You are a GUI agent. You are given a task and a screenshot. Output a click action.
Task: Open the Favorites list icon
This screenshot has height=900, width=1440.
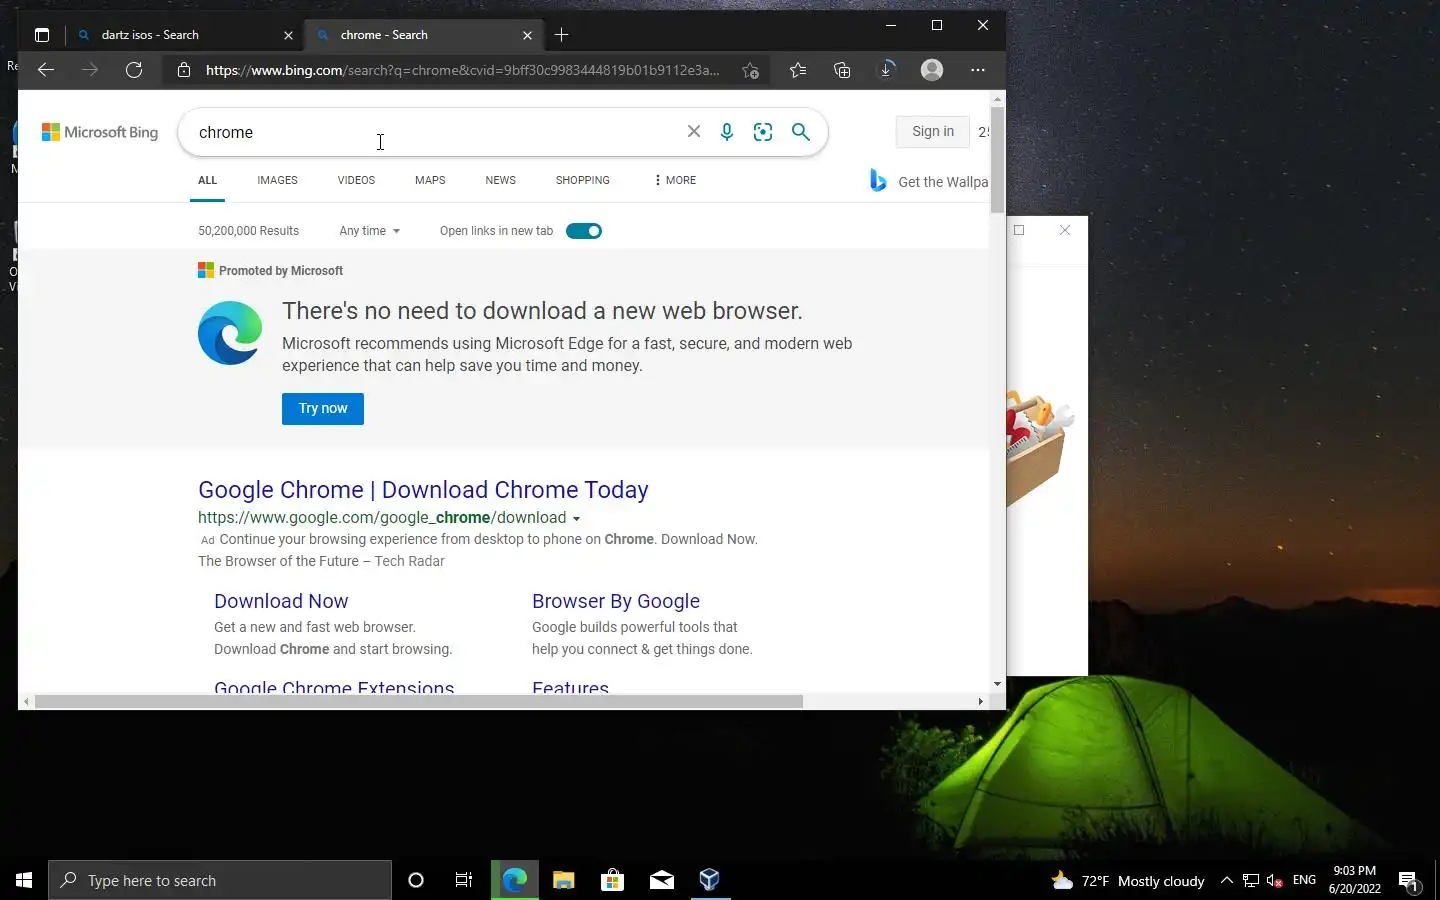(x=797, y=70)
